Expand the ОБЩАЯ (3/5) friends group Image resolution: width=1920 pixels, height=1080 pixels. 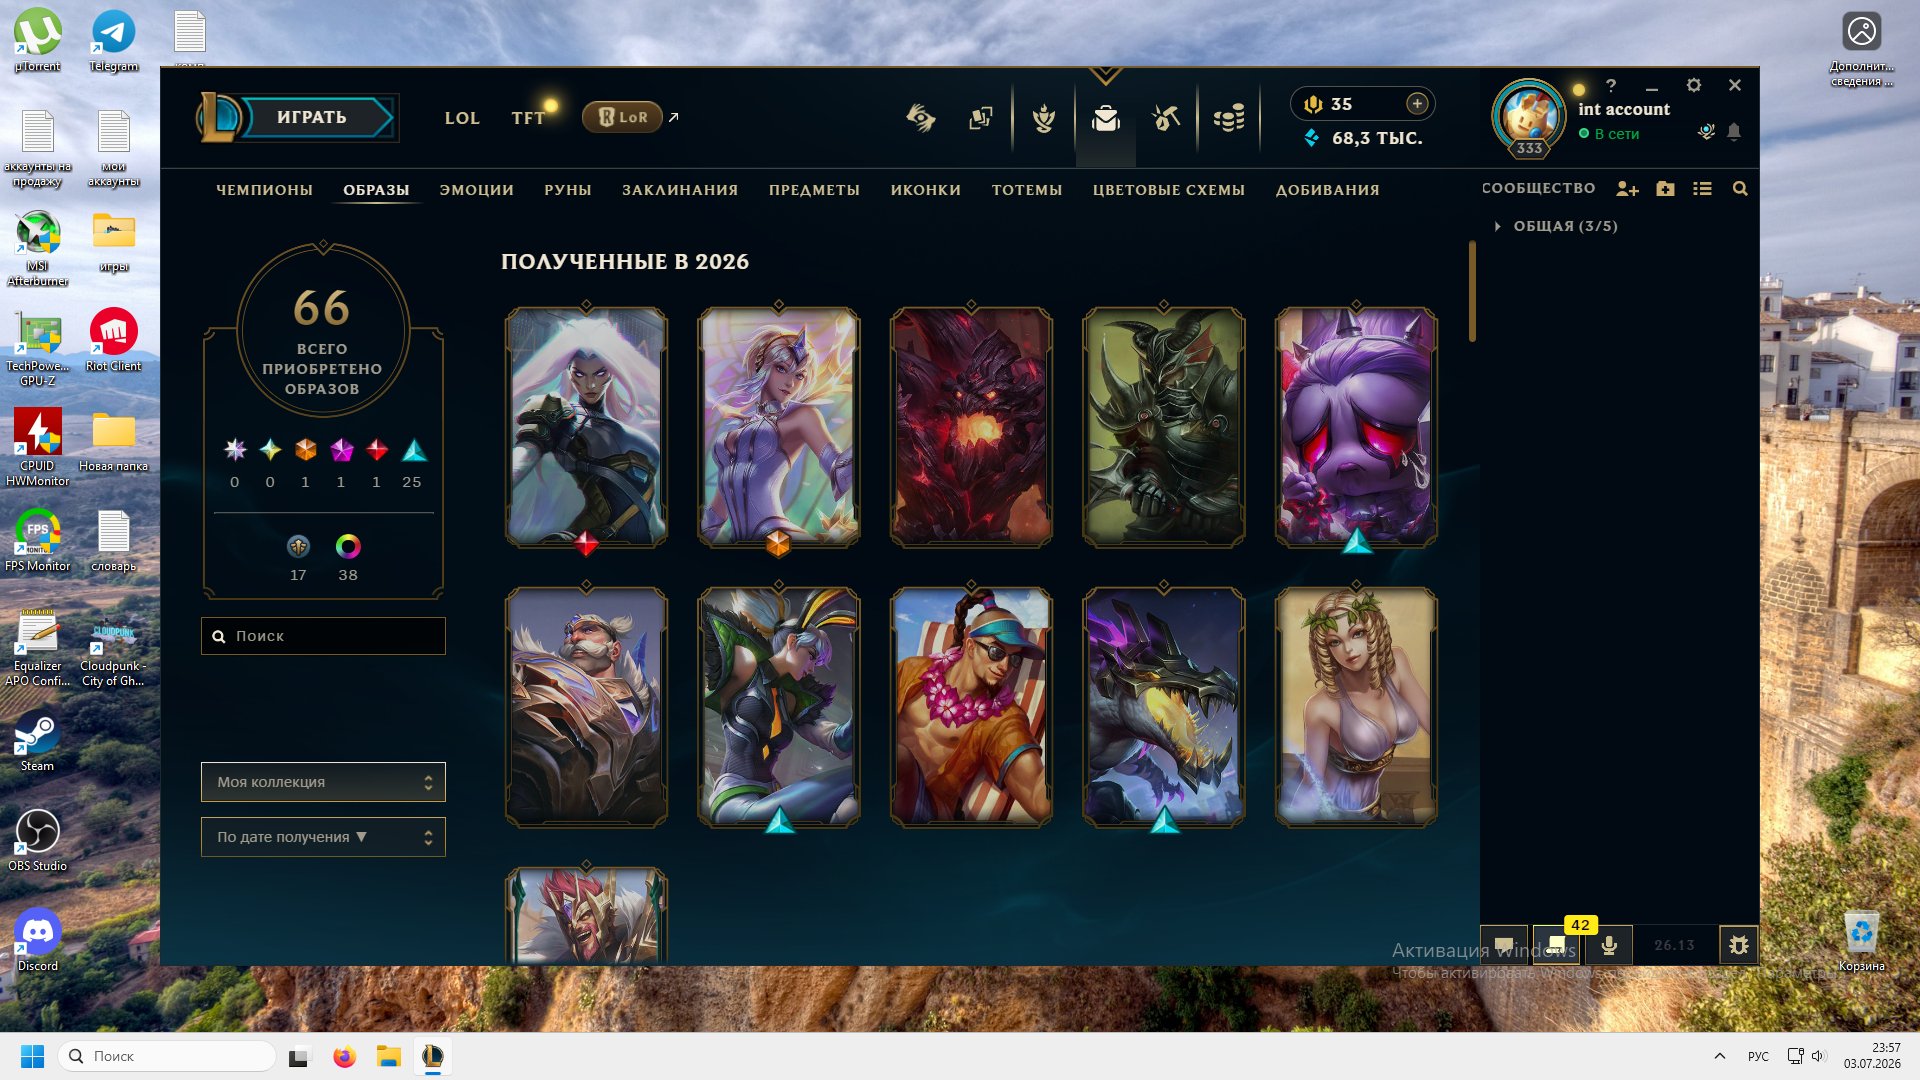tap(1556, 226)
